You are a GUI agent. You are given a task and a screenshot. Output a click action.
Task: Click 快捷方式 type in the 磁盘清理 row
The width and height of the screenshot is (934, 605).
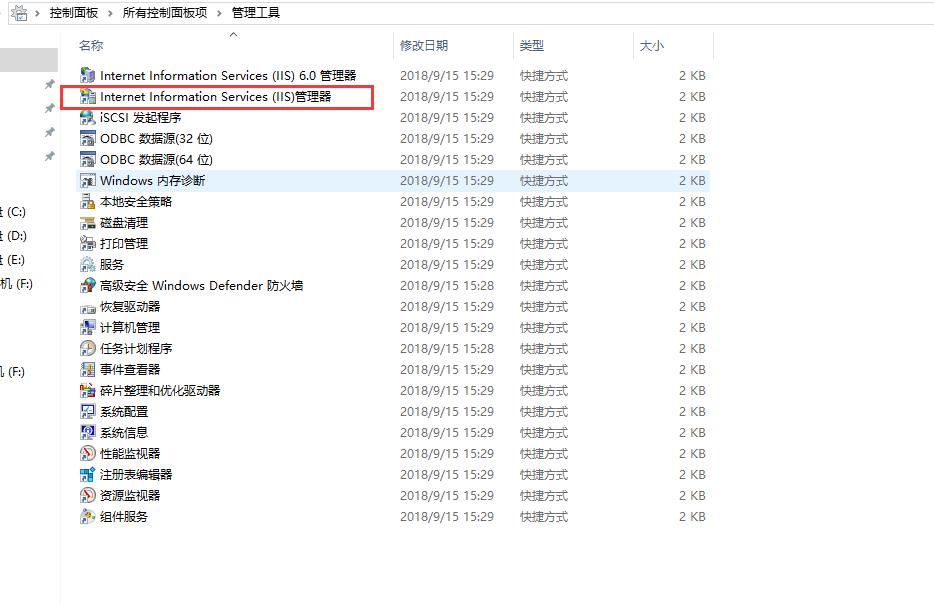544,223
